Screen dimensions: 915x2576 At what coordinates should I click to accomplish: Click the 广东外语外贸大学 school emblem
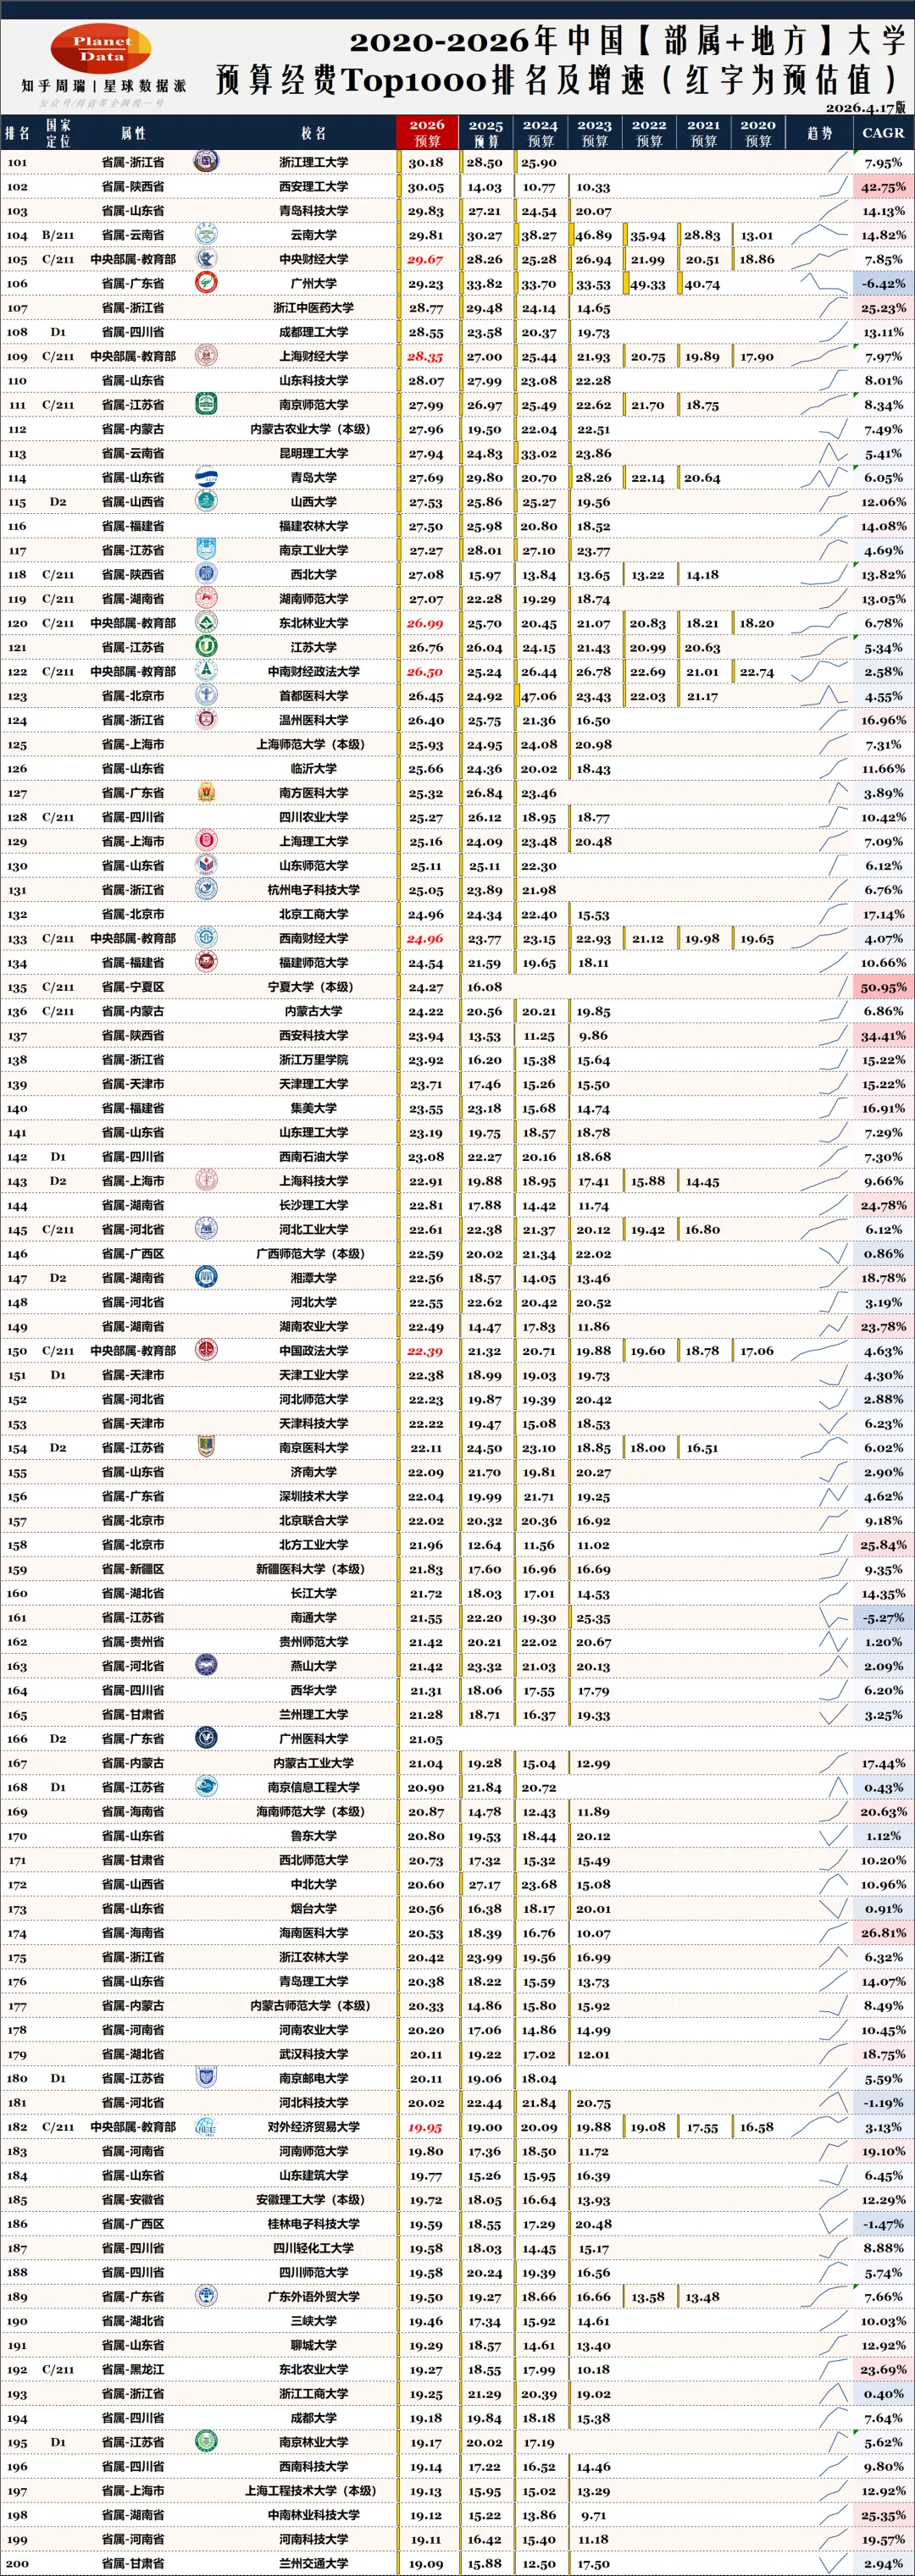pos(206,2296)
